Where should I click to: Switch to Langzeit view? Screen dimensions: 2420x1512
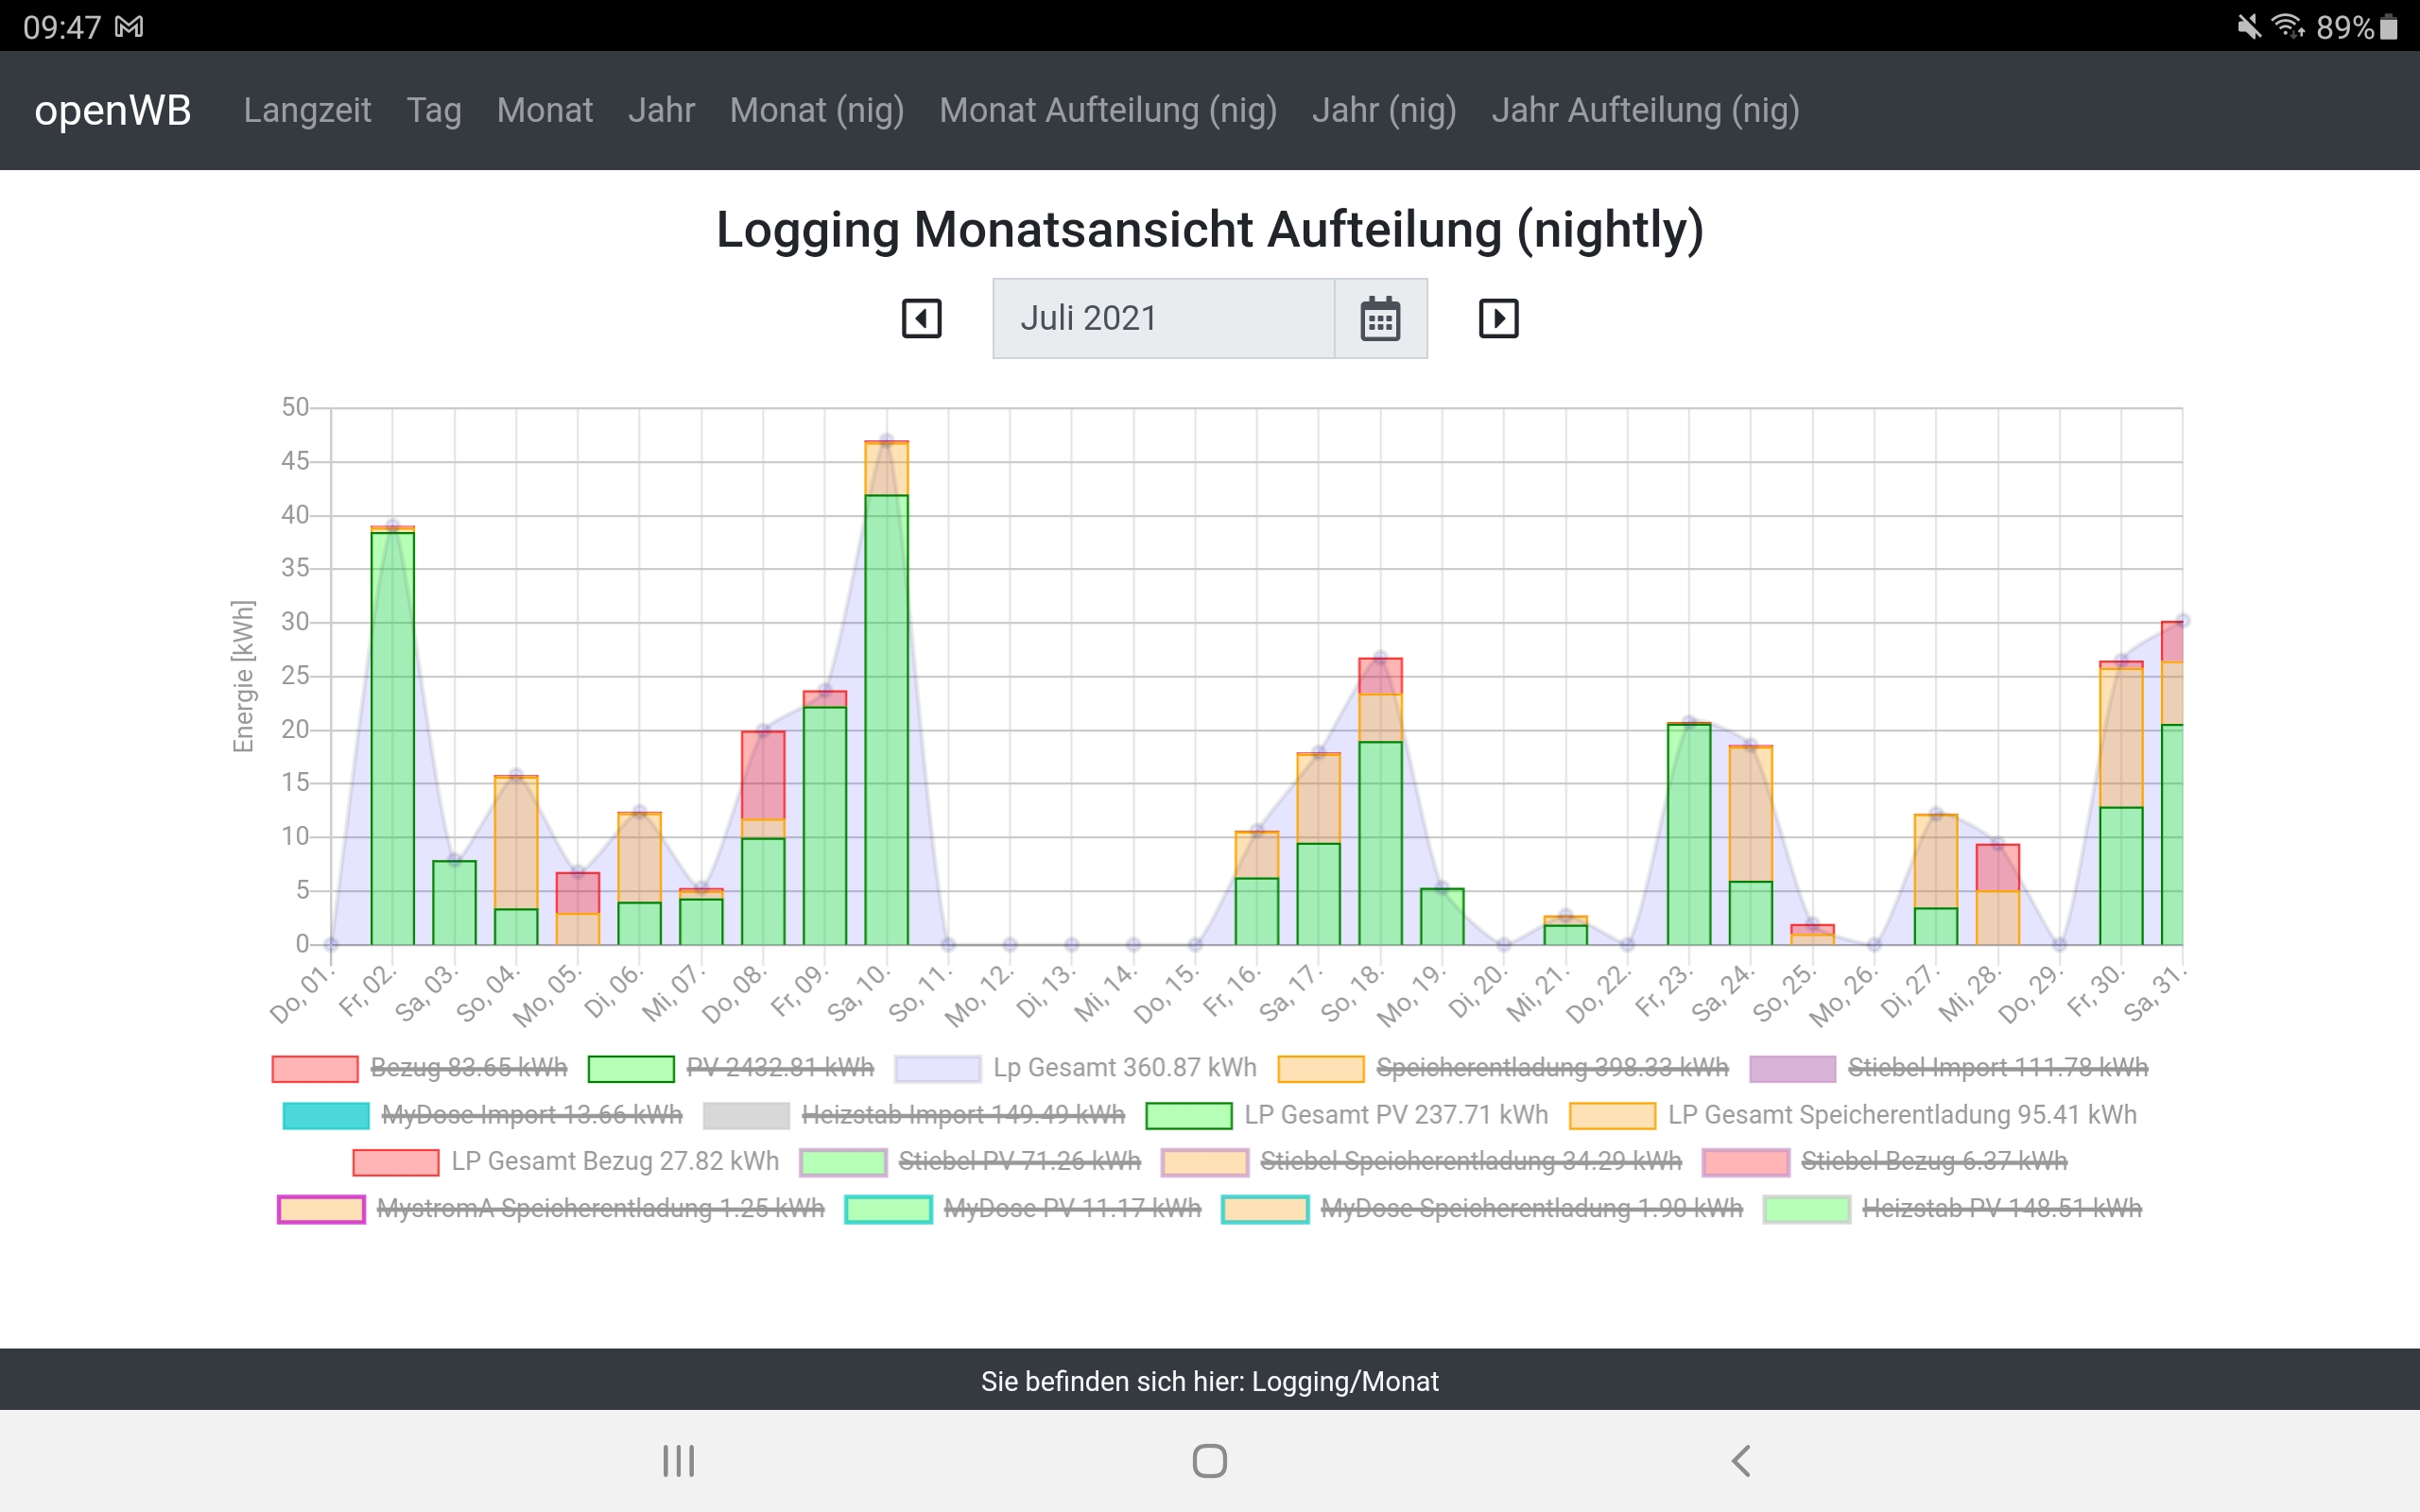click(x=307, y=110)
